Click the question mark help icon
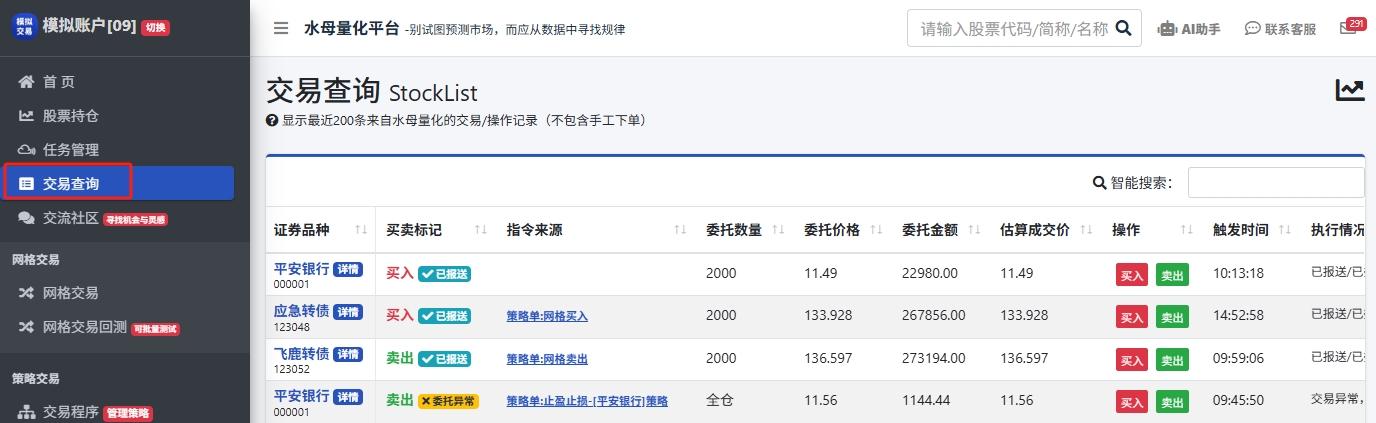 (x=271, y=121)
